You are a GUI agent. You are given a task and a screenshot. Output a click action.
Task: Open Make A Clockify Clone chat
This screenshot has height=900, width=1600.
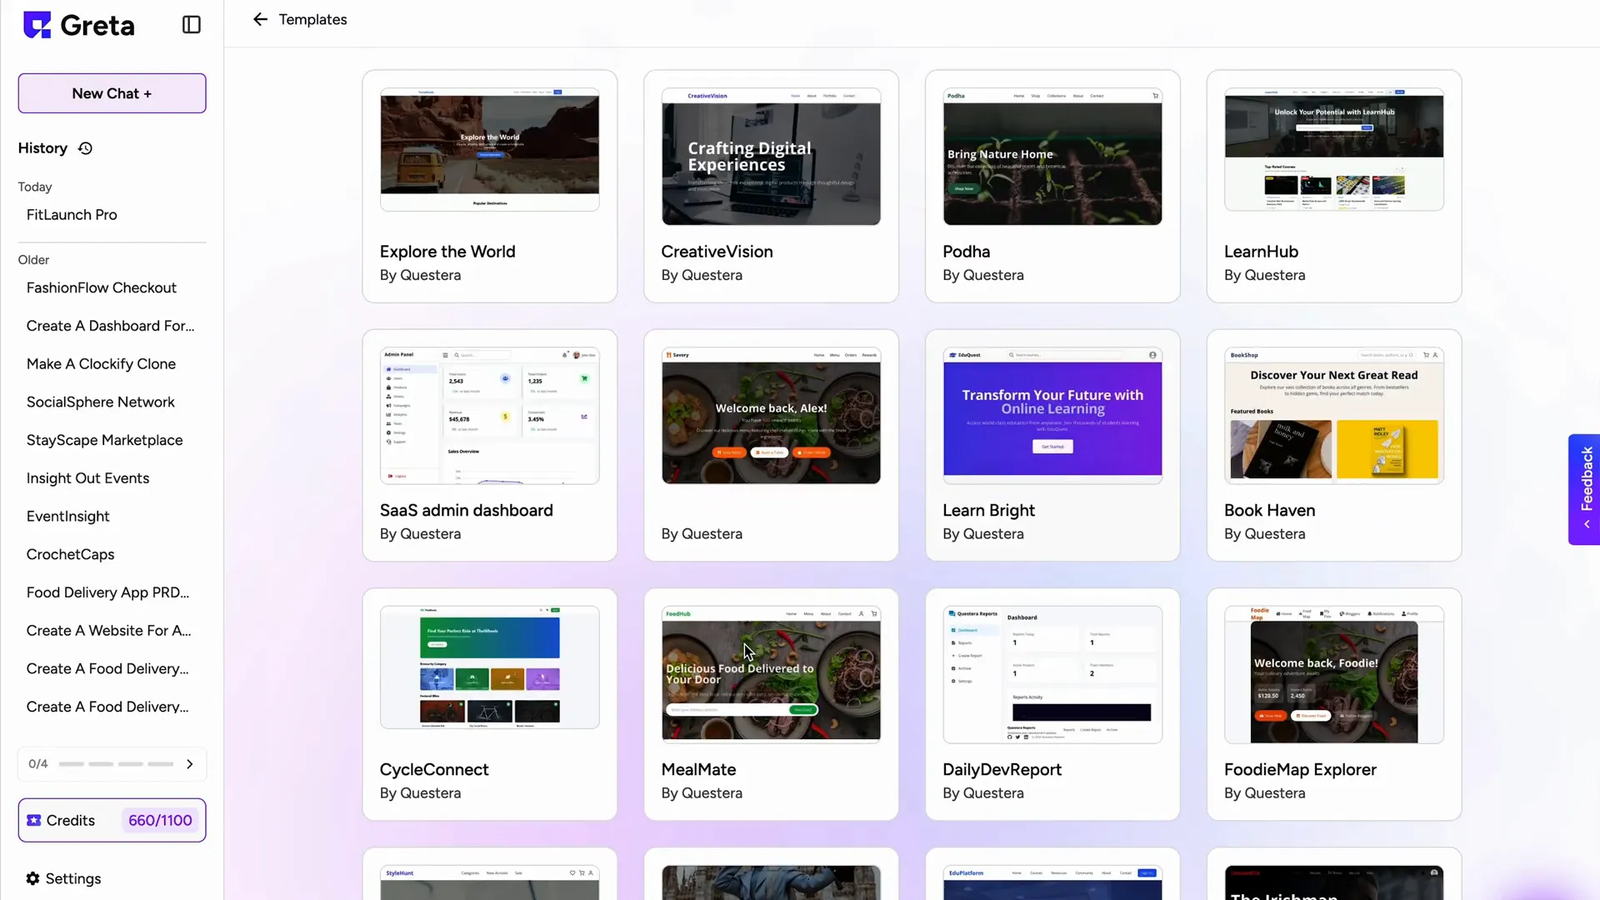(101, 364)
